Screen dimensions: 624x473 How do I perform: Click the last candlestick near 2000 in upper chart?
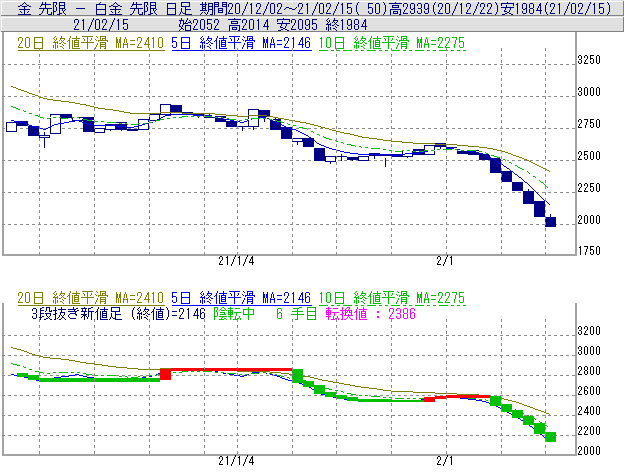click(550, 221)
